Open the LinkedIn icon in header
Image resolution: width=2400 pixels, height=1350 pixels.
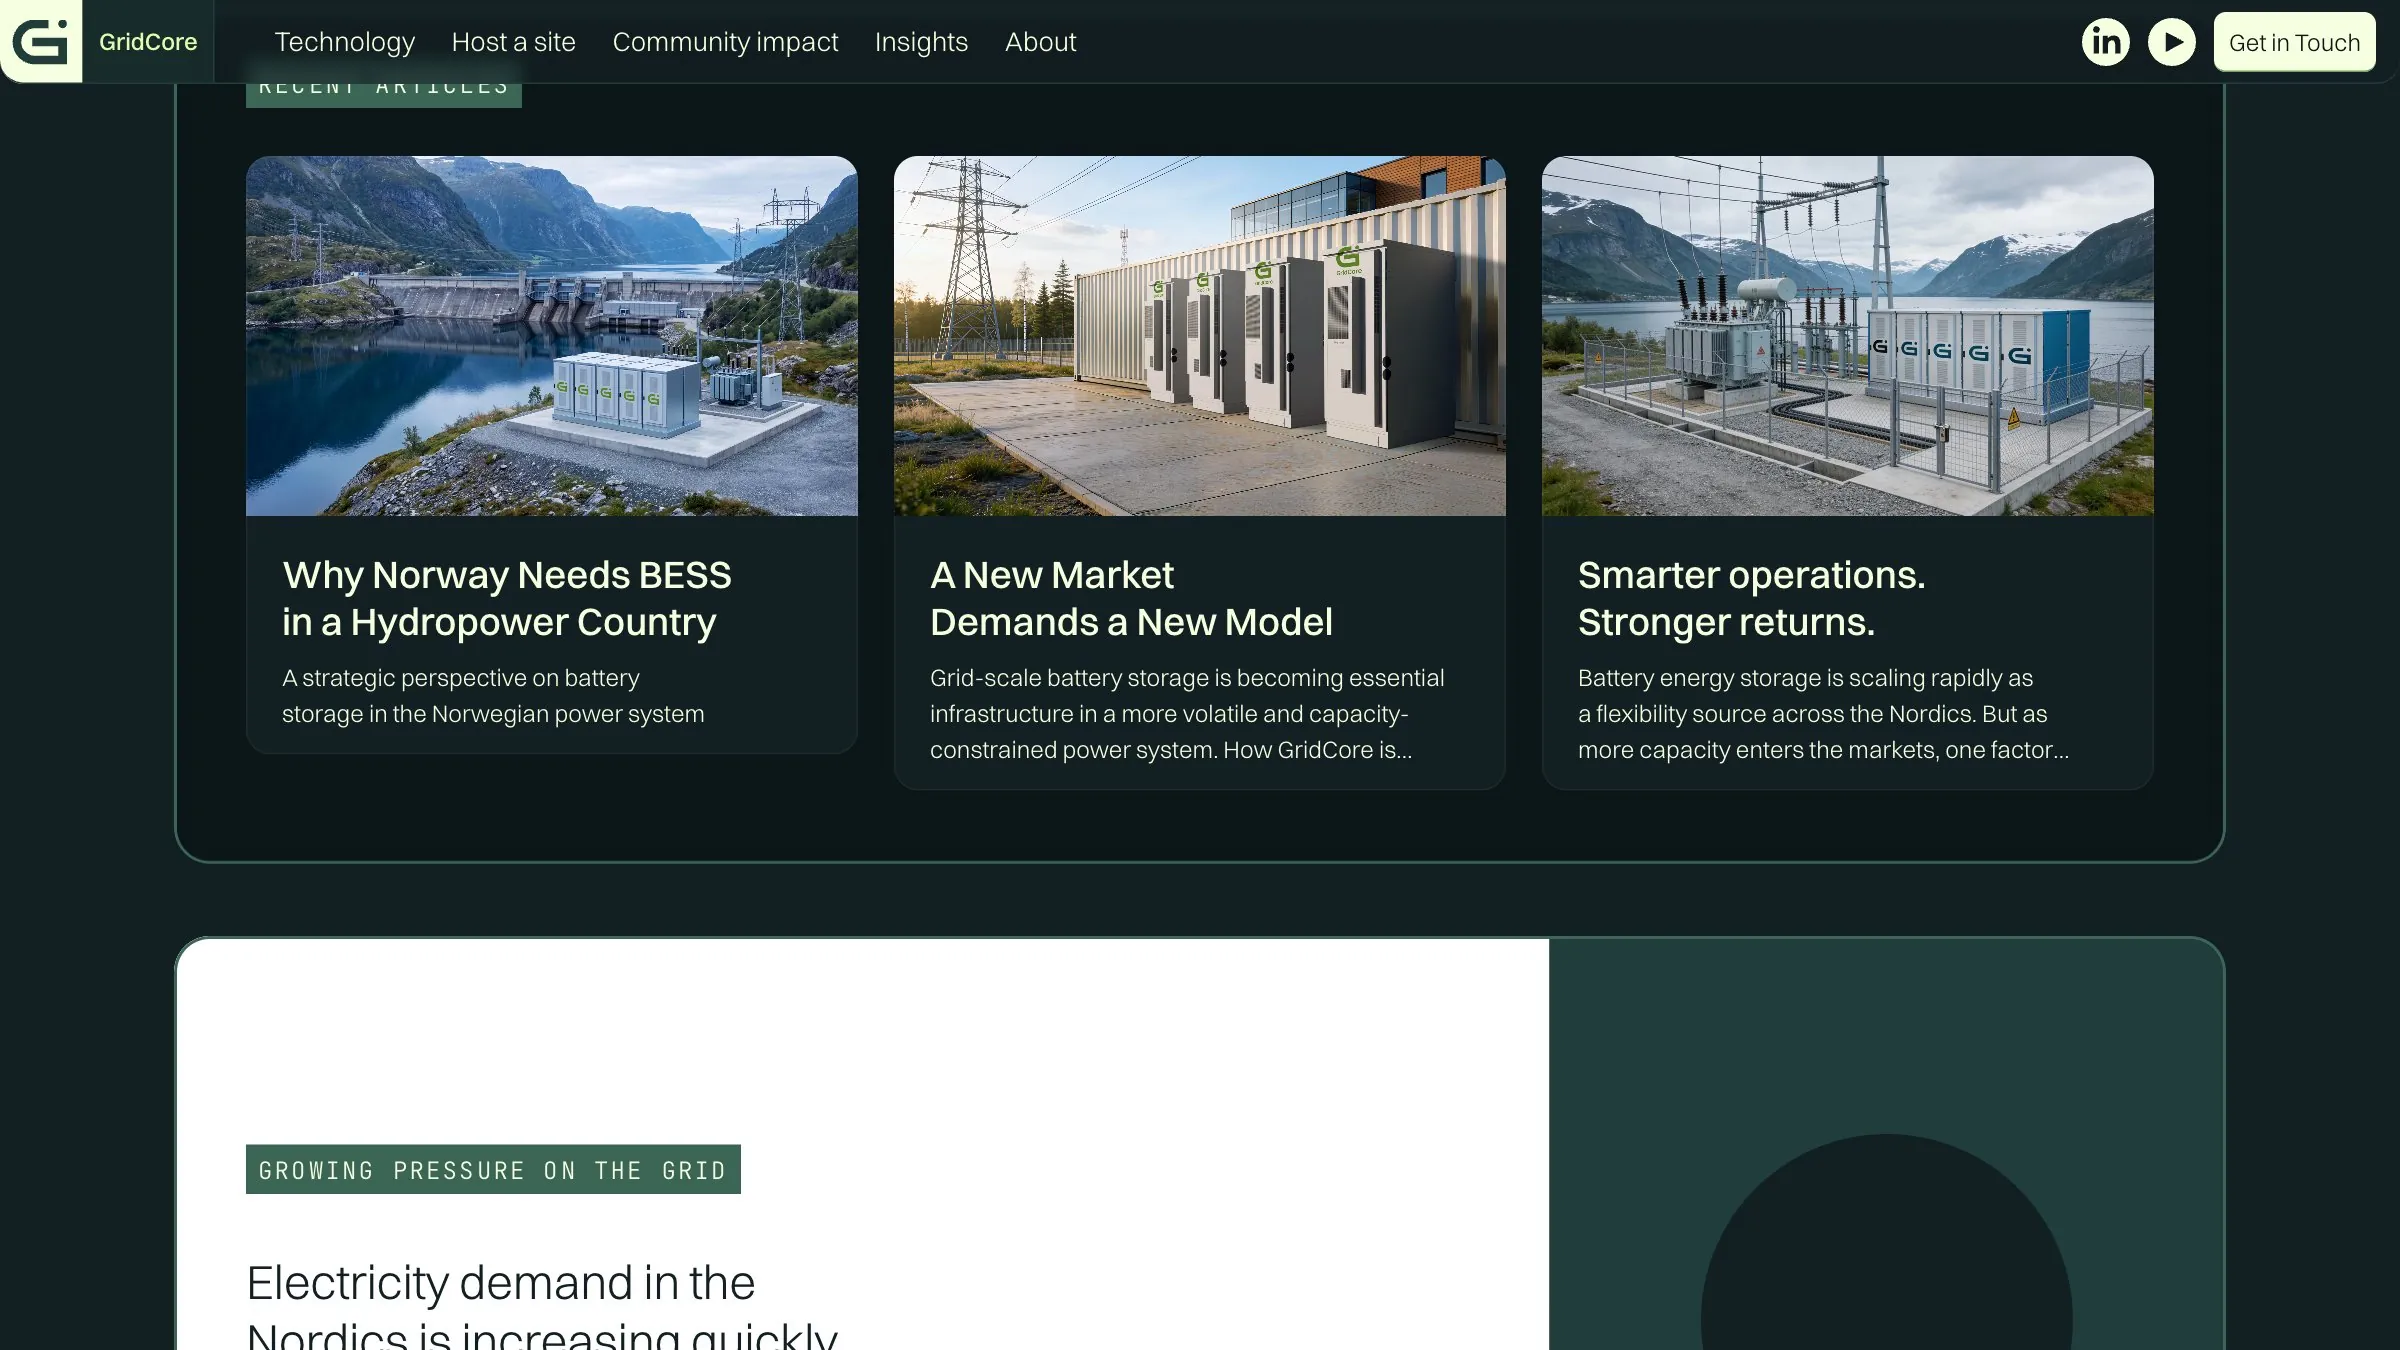click(x=2106, y=42)
